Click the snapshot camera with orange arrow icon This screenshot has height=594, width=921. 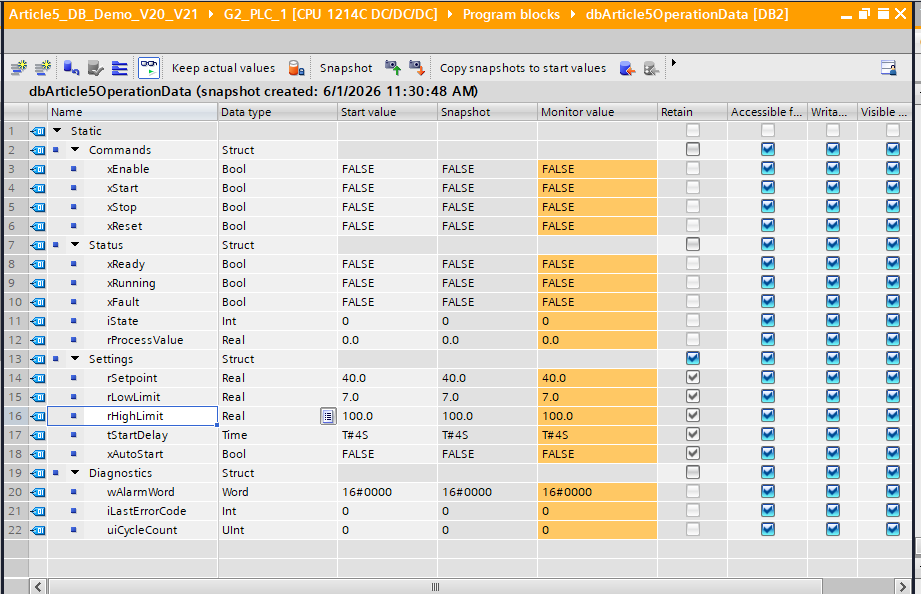416,68
